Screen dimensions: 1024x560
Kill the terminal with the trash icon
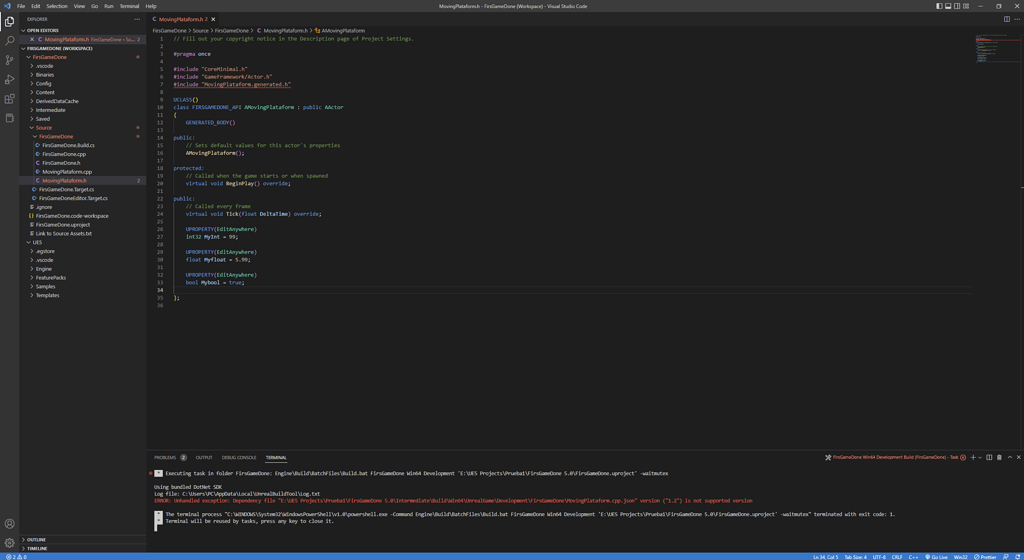pyautogui.click(x=999, y=458)
